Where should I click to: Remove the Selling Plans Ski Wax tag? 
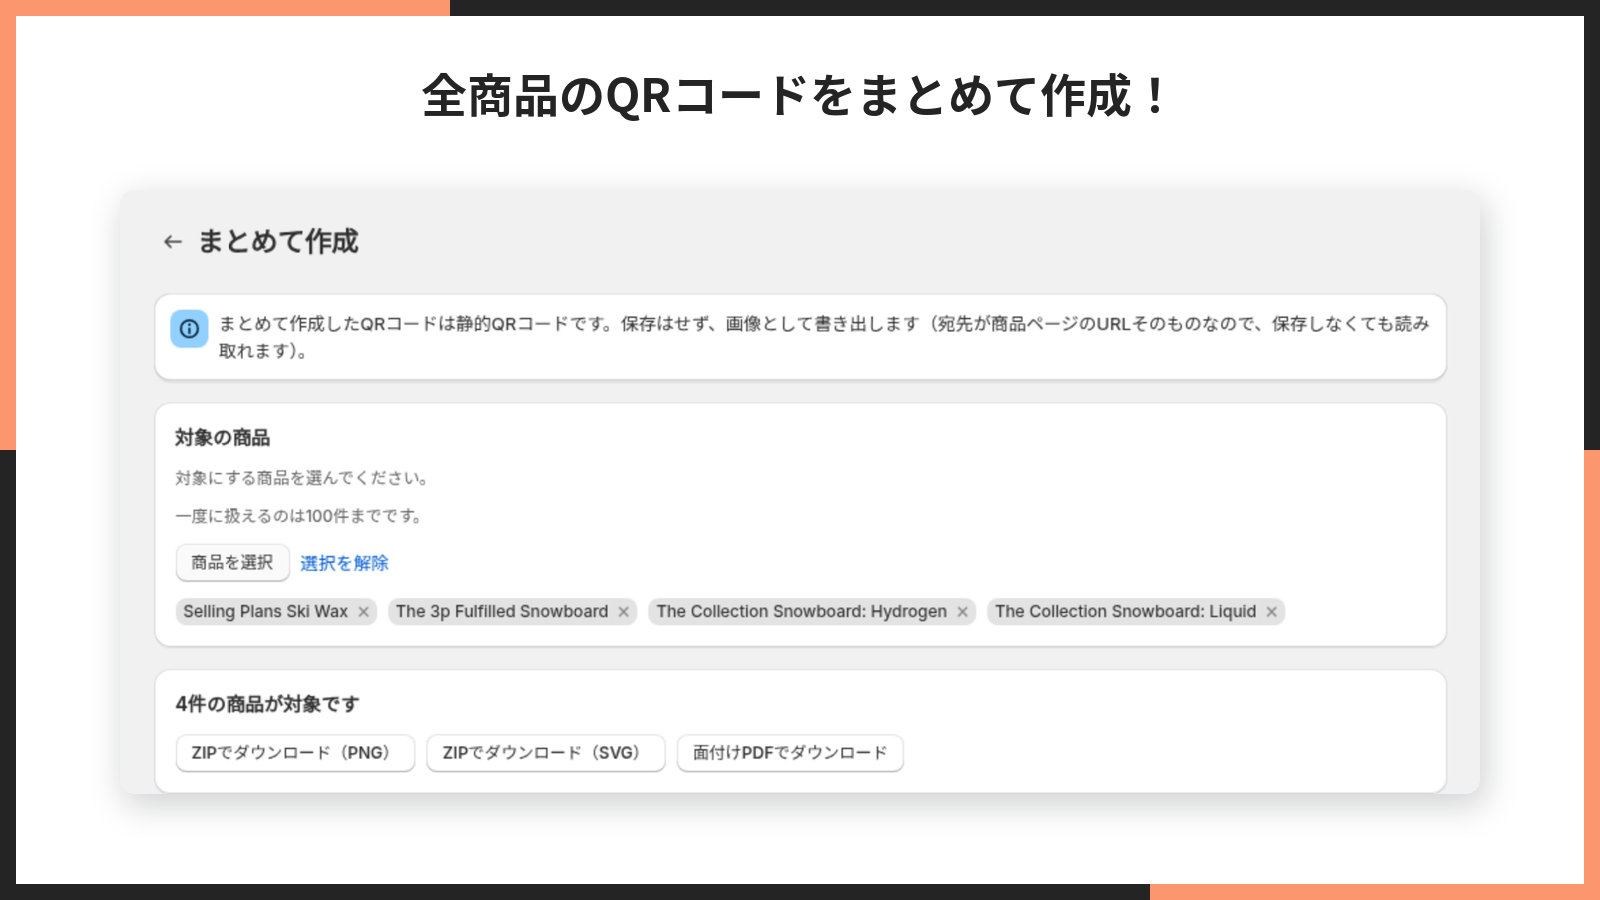point(364,612)
